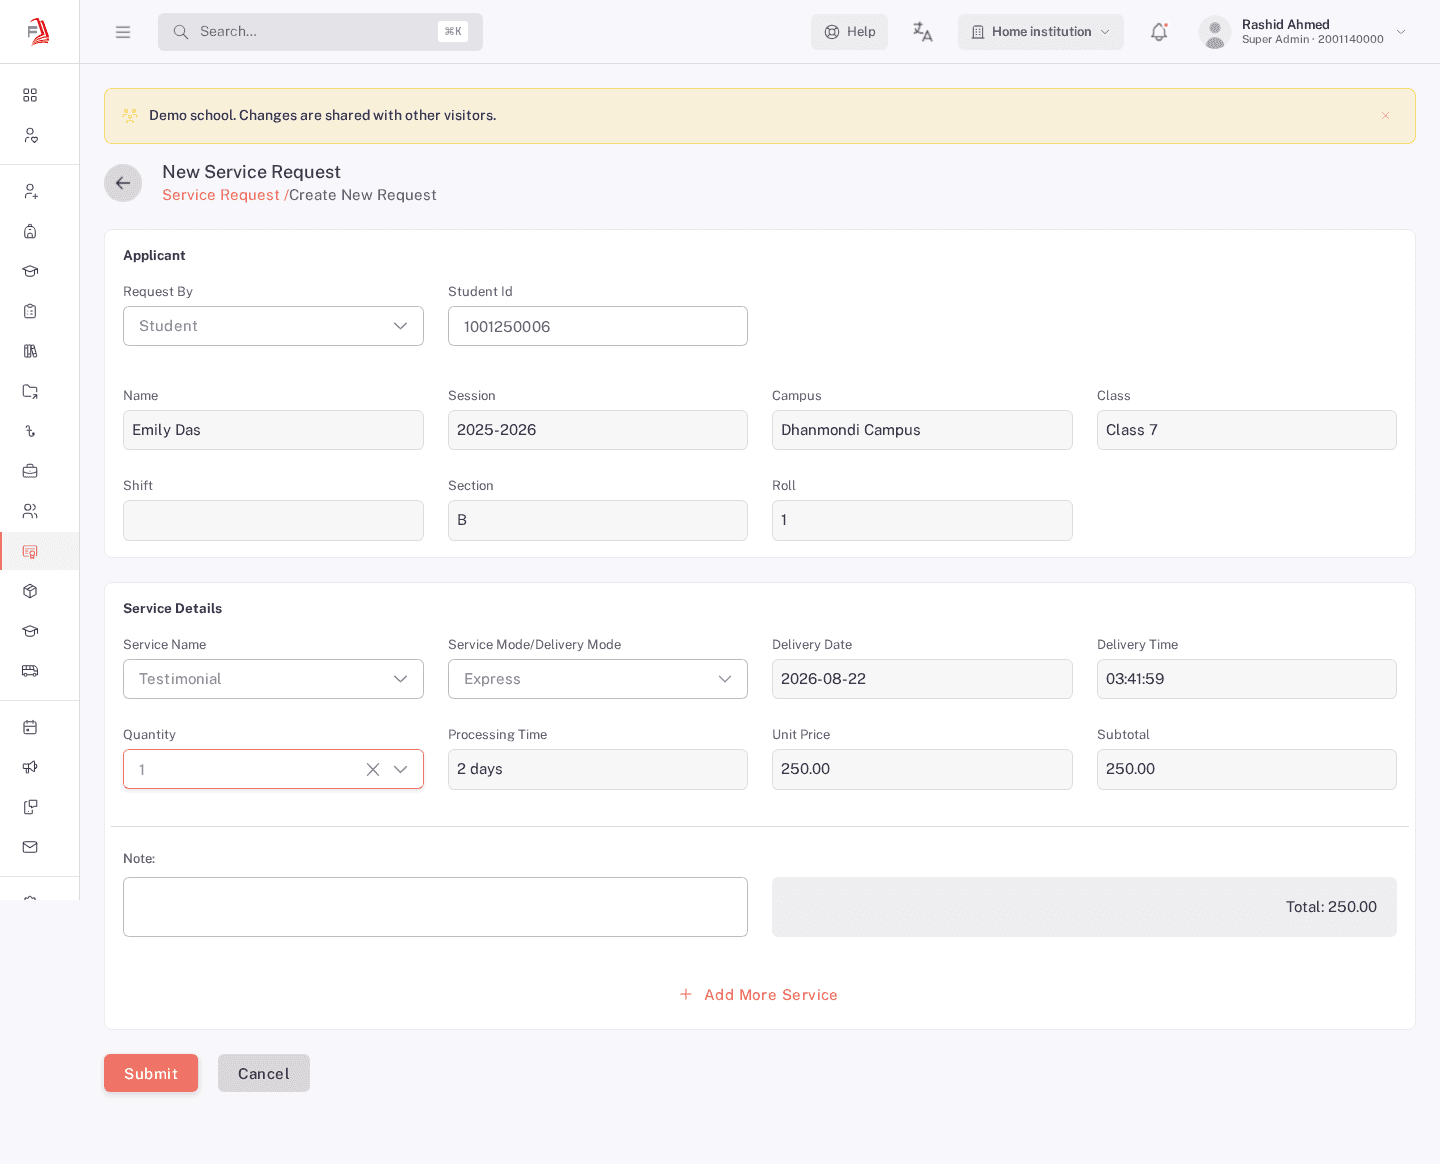Dismiss the demo school banner
Viewport: 1440px width, 1164px height.
[x=1385, y=116]
